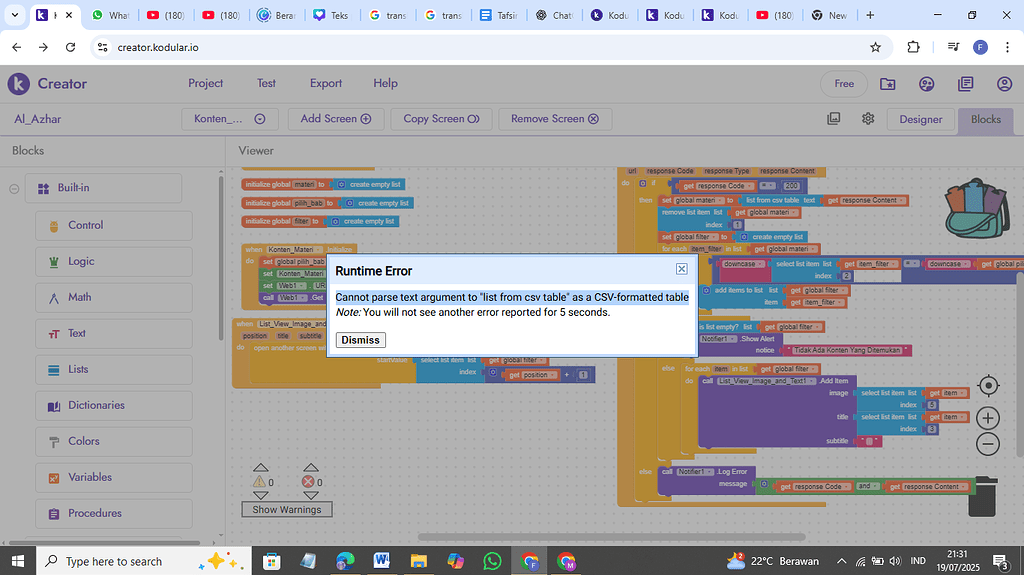The width and height of the screenshot is (1024, 575).
Task: Switch to the Designer view
Action: tap(920, 119)
